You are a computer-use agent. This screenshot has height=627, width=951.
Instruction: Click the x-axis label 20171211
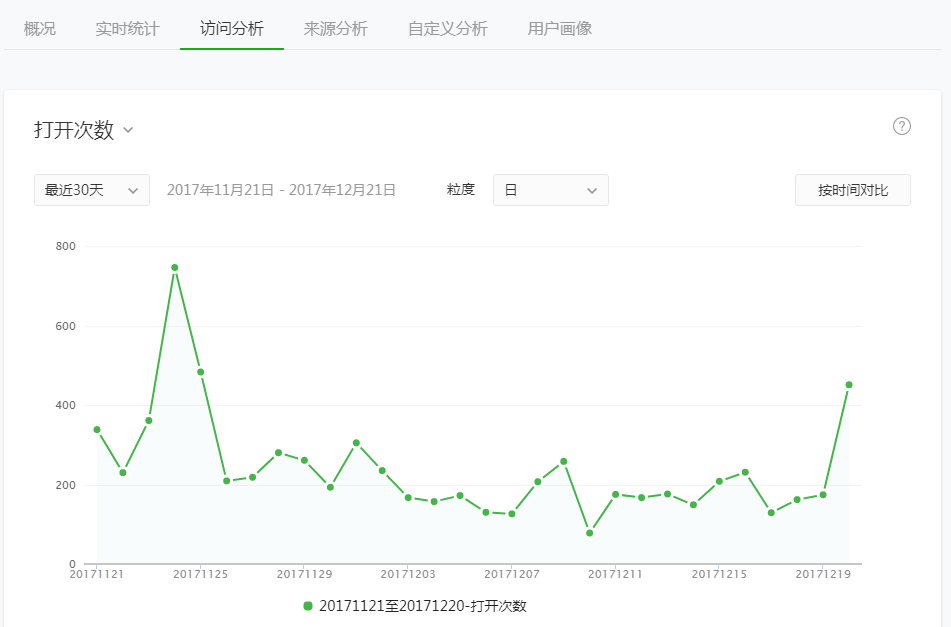click(616, 574)
